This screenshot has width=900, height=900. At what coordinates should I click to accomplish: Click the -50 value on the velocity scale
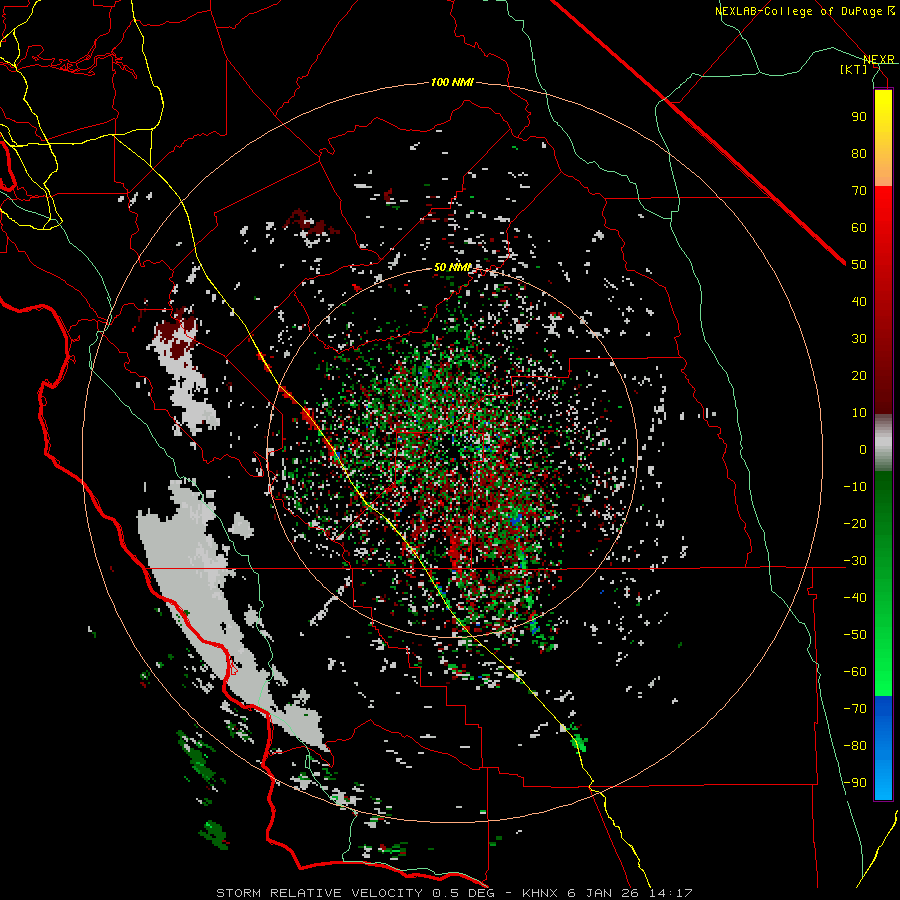coord(855,635)
